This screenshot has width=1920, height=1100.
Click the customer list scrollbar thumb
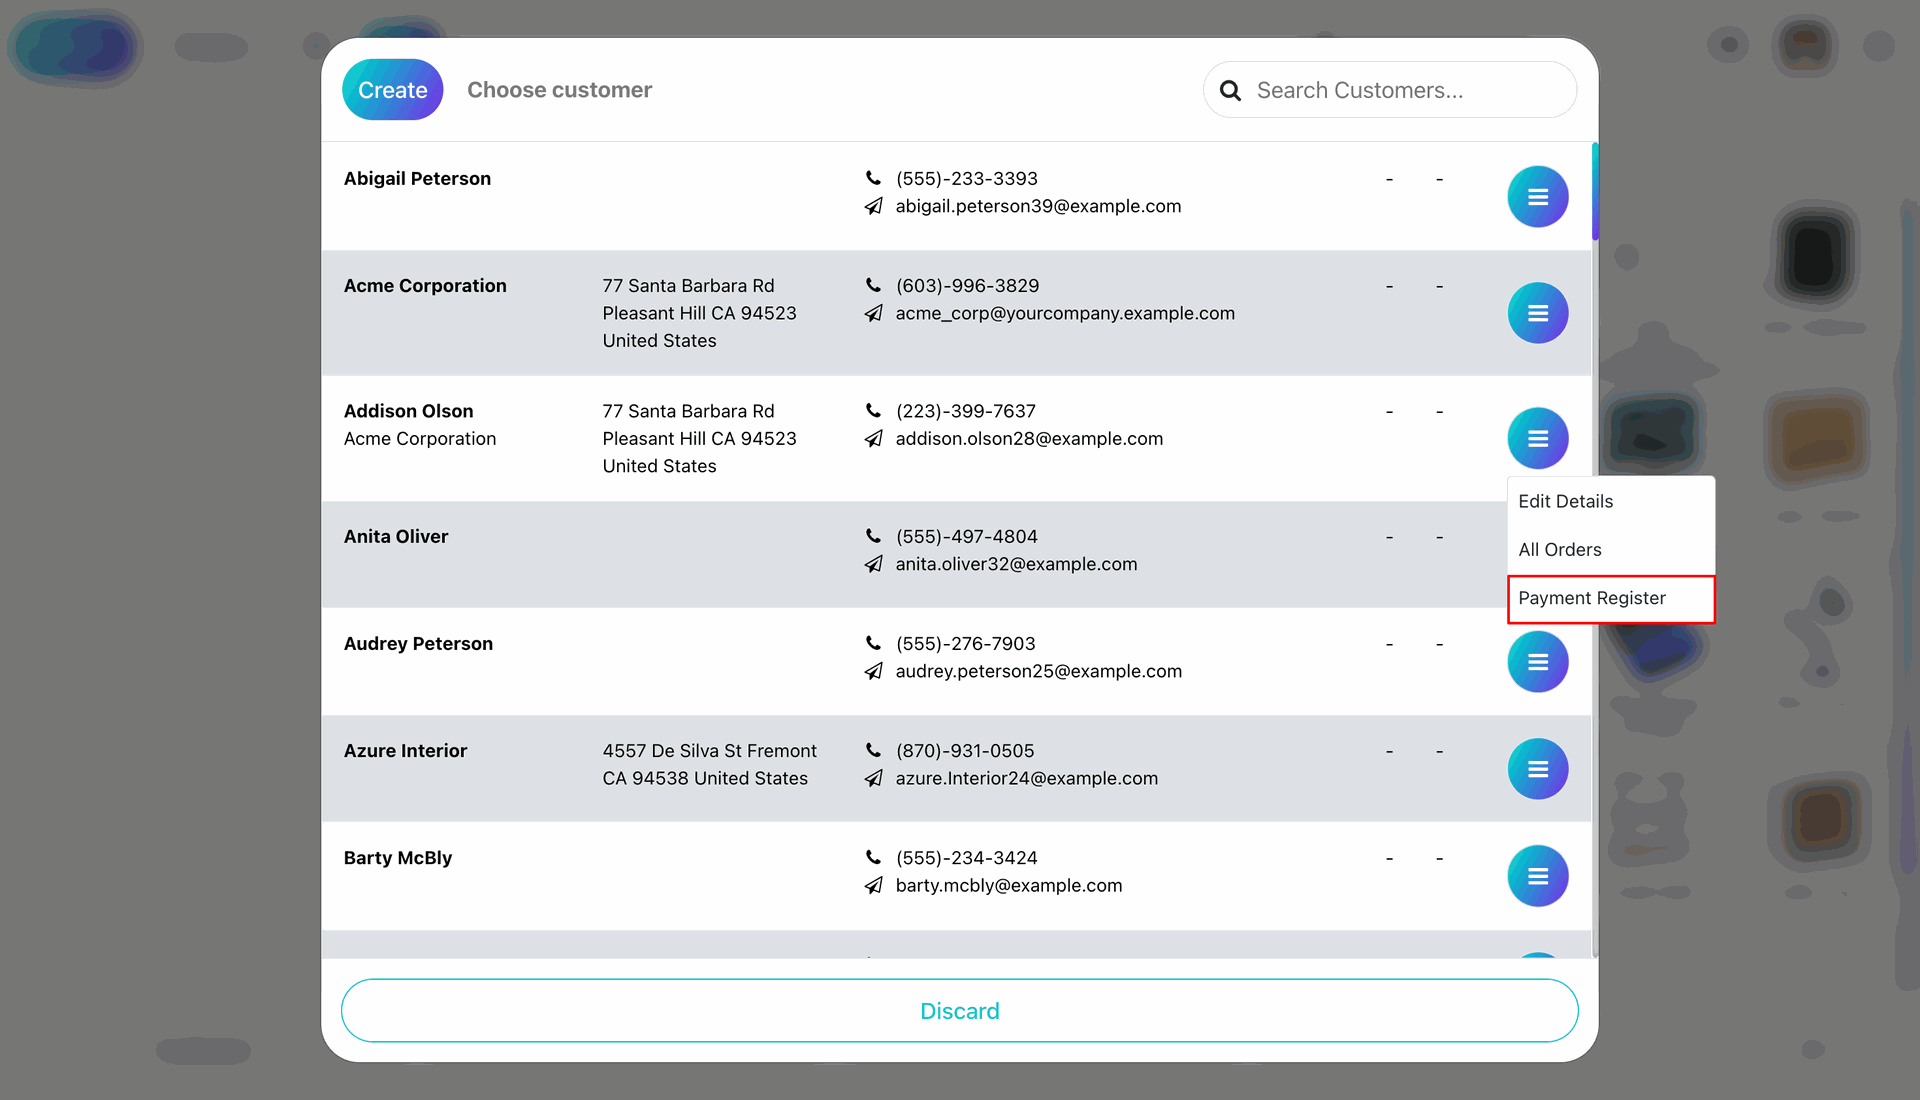(x=1595, y=192)
